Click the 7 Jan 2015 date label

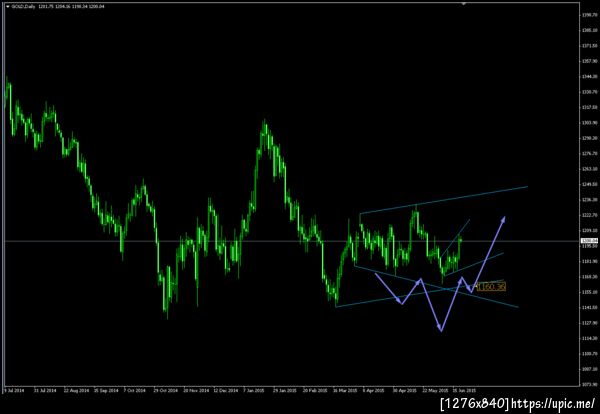pos(254,391)
